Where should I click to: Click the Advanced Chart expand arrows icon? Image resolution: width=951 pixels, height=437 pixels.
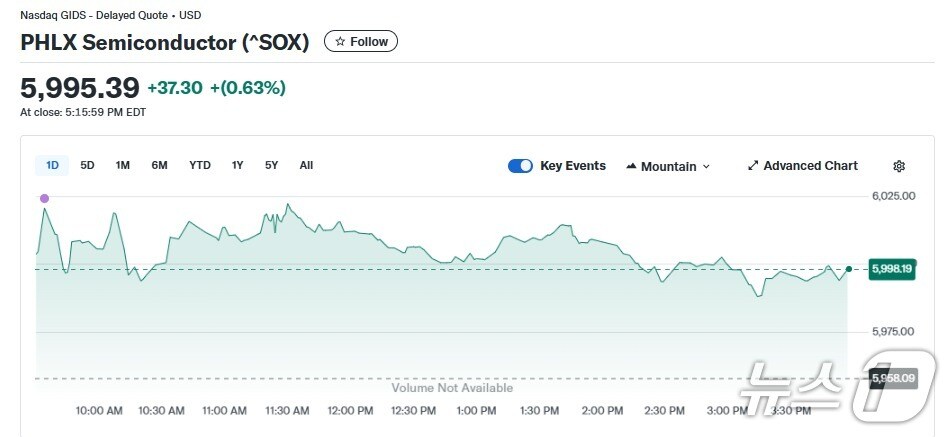point(753,166)
